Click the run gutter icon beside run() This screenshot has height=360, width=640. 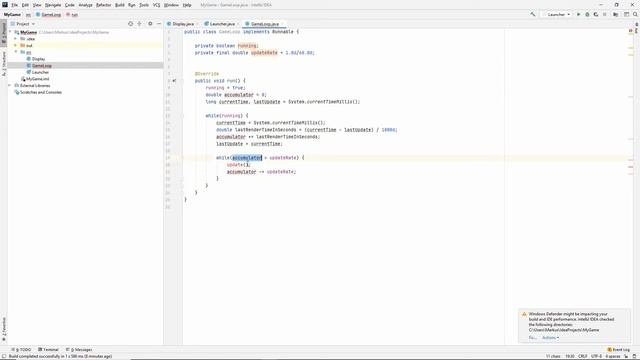(174, 80)
